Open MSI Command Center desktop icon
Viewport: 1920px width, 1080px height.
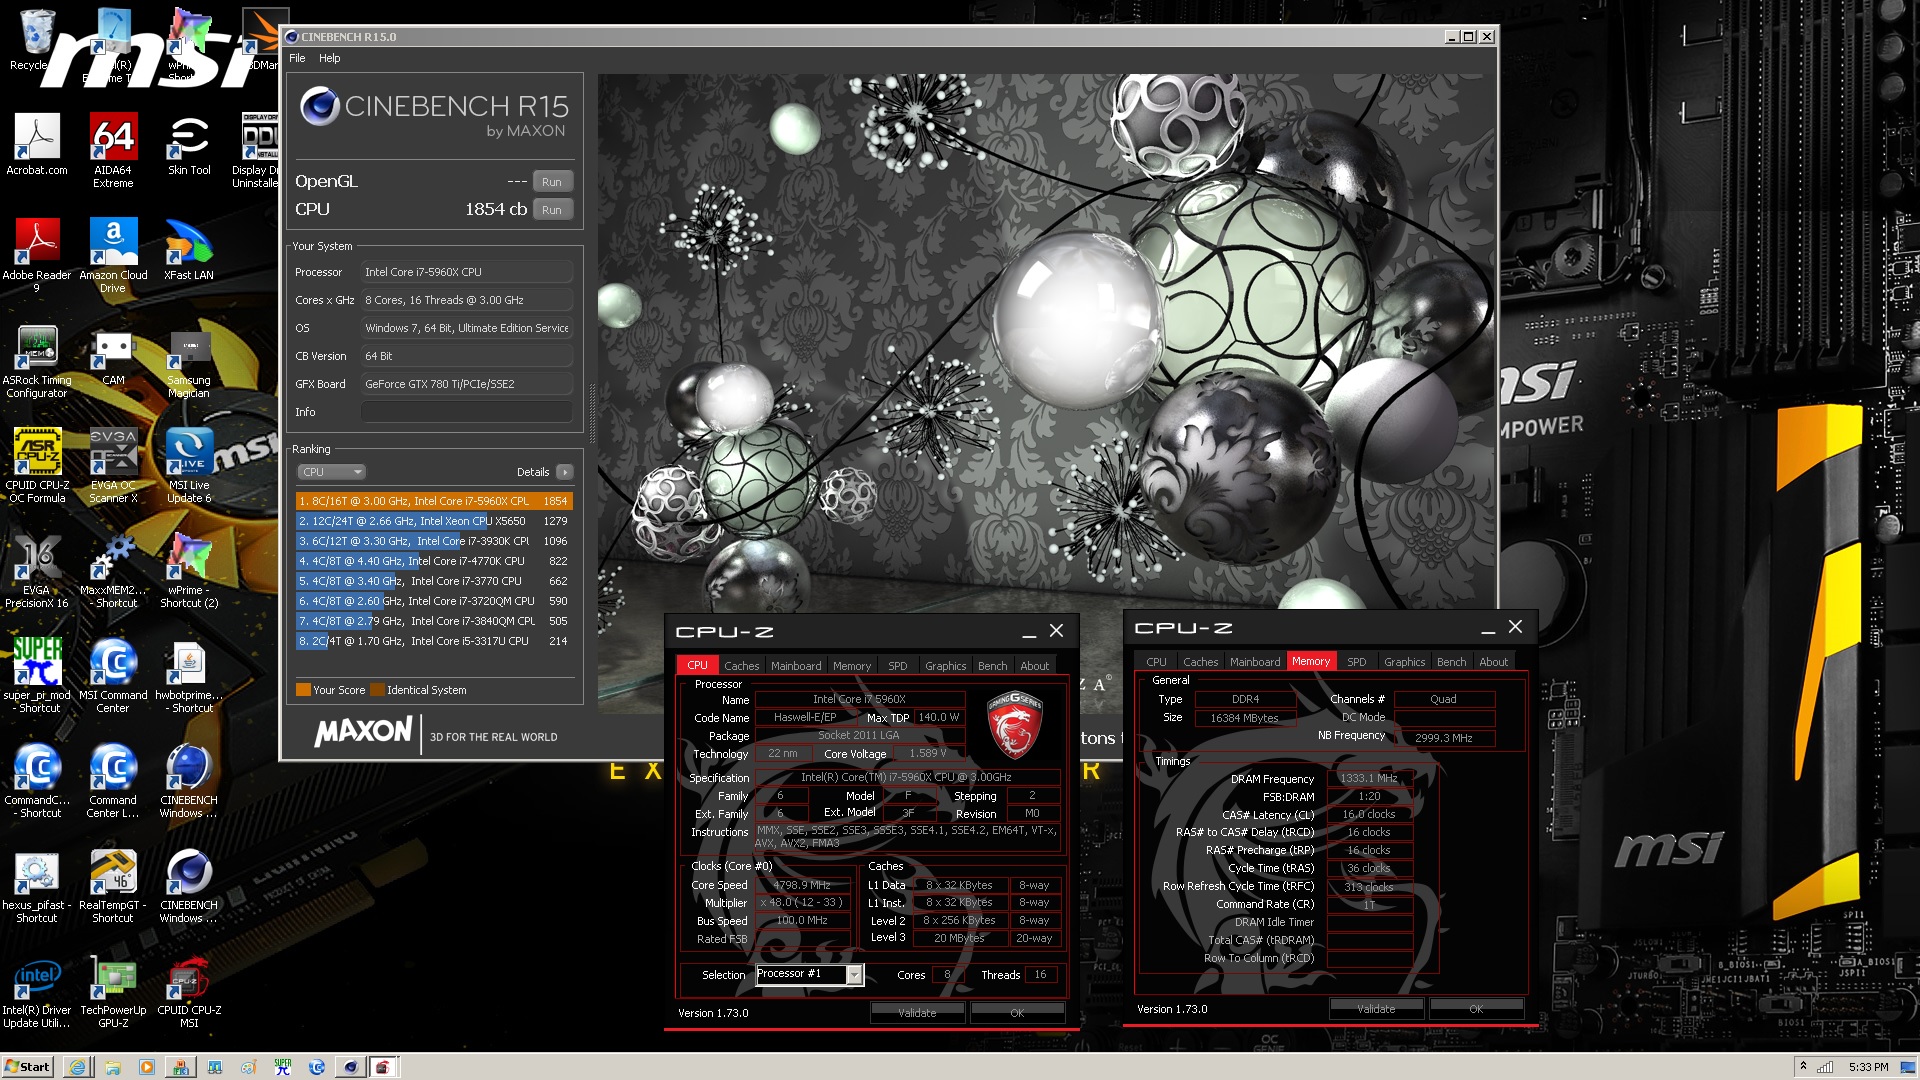(113, 677)
